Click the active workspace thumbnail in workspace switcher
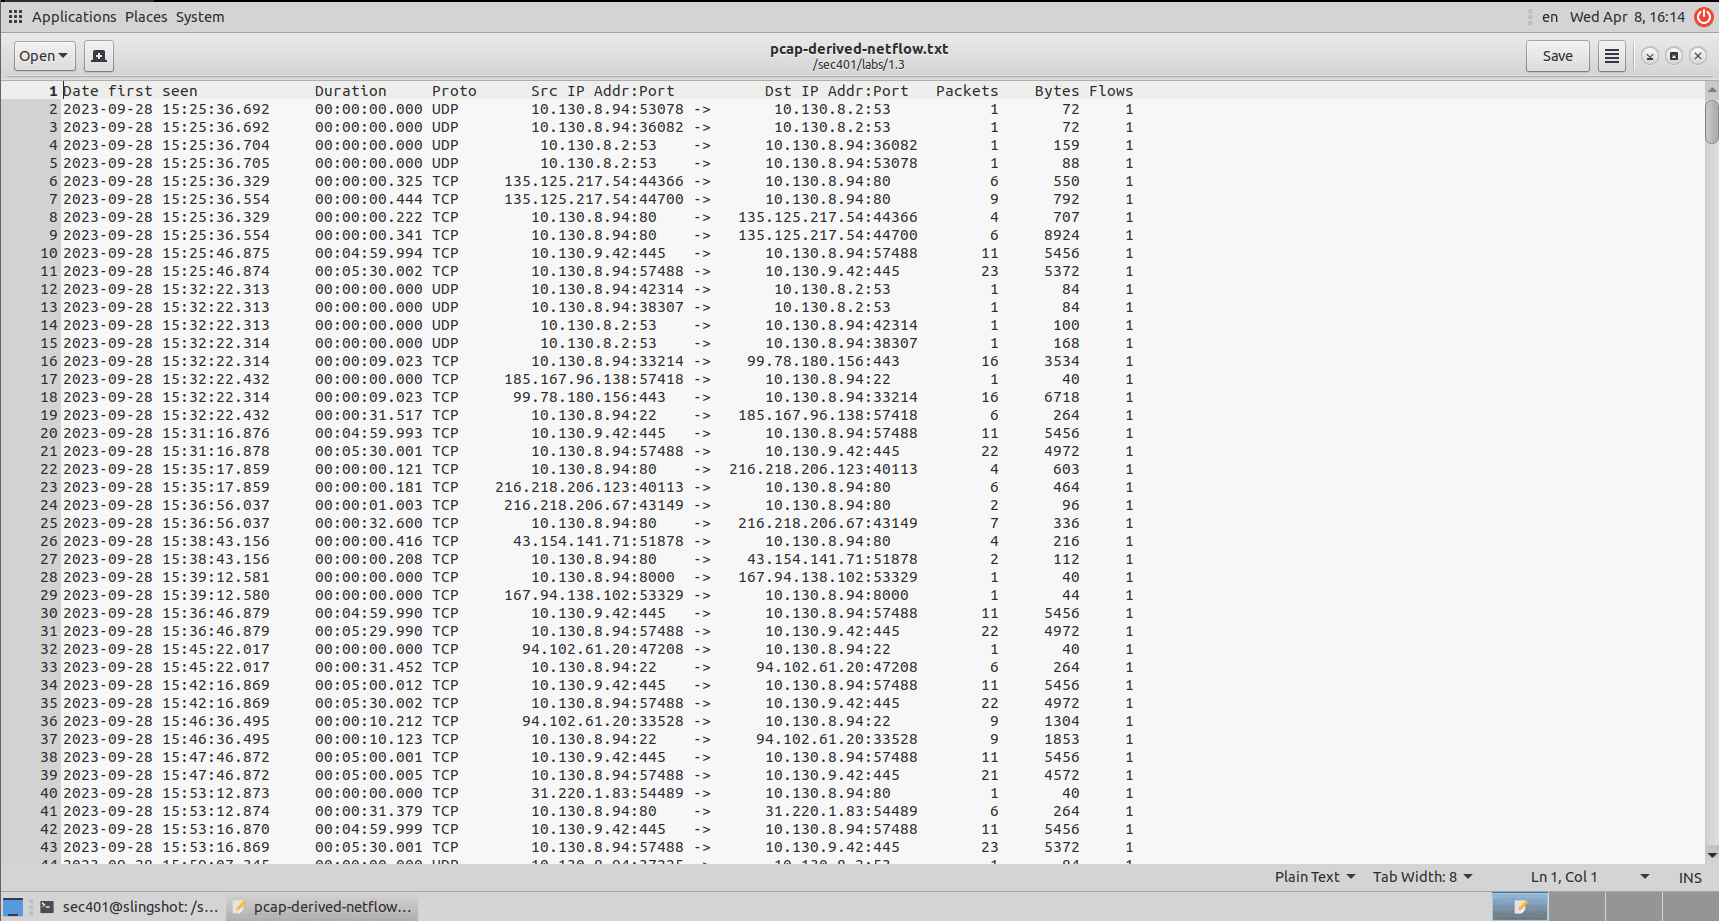1719x921 pixels. coord(1520,906)
